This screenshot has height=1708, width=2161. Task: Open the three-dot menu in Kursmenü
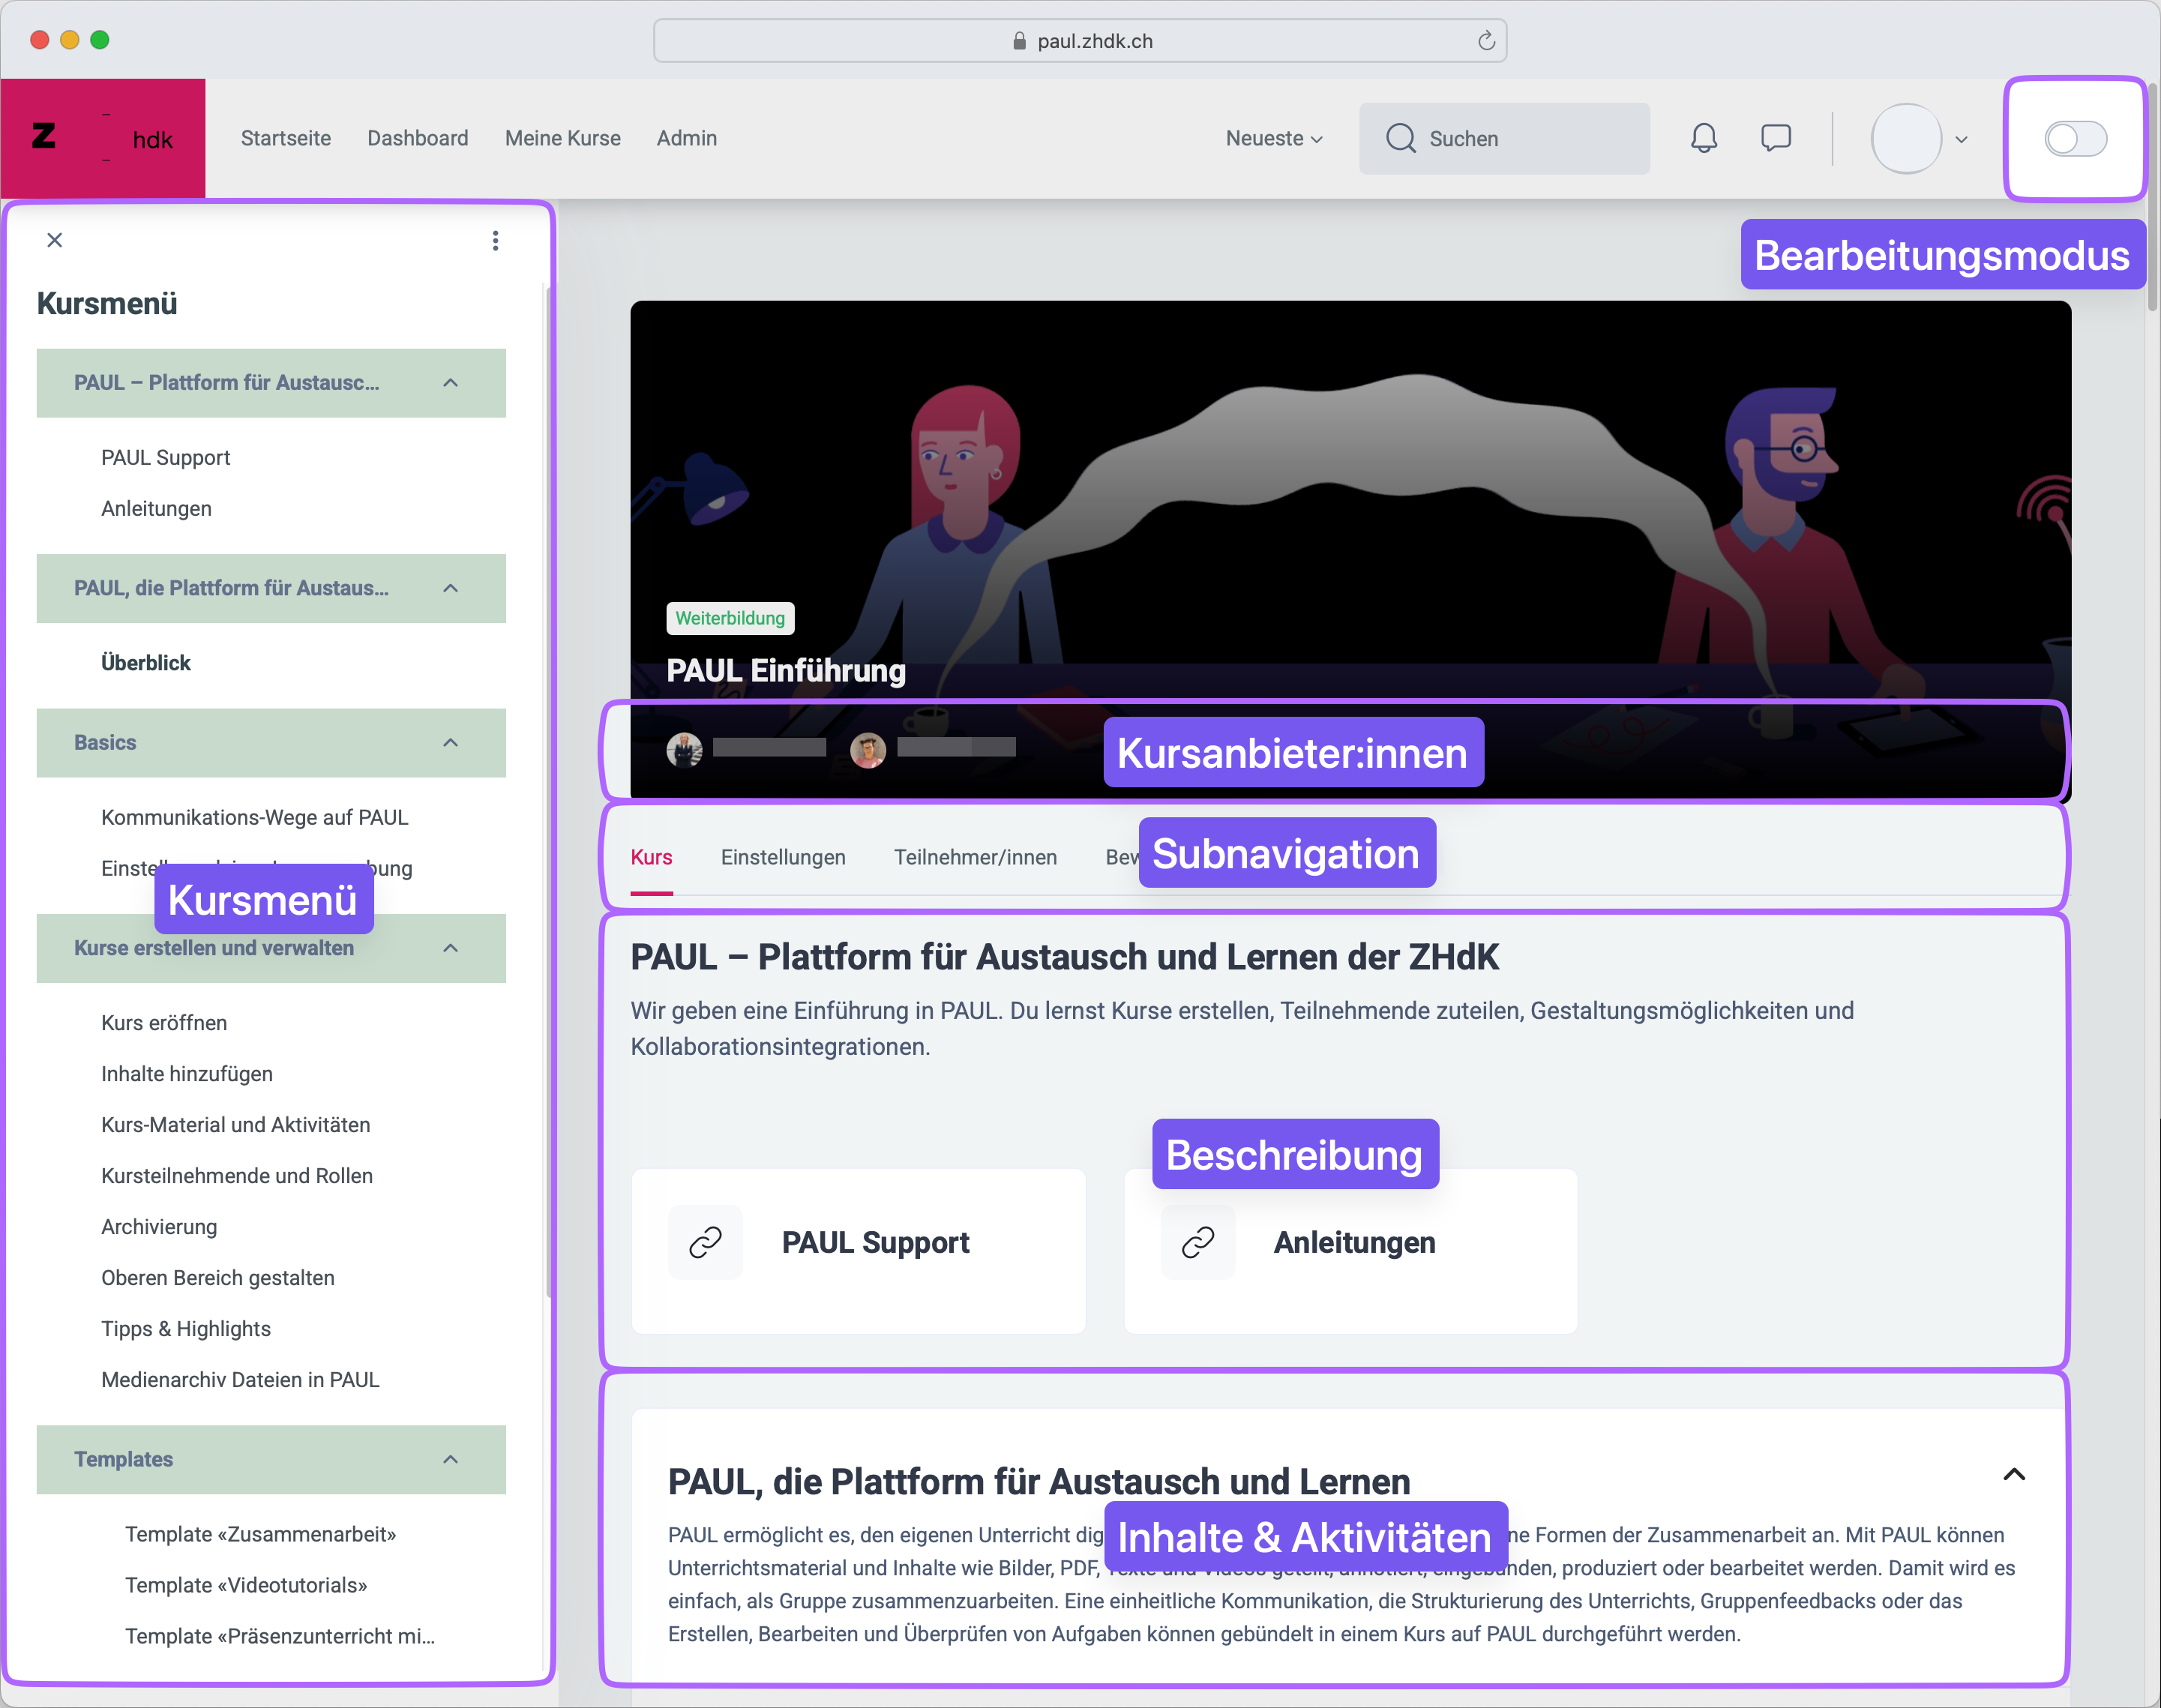point(495,240)
